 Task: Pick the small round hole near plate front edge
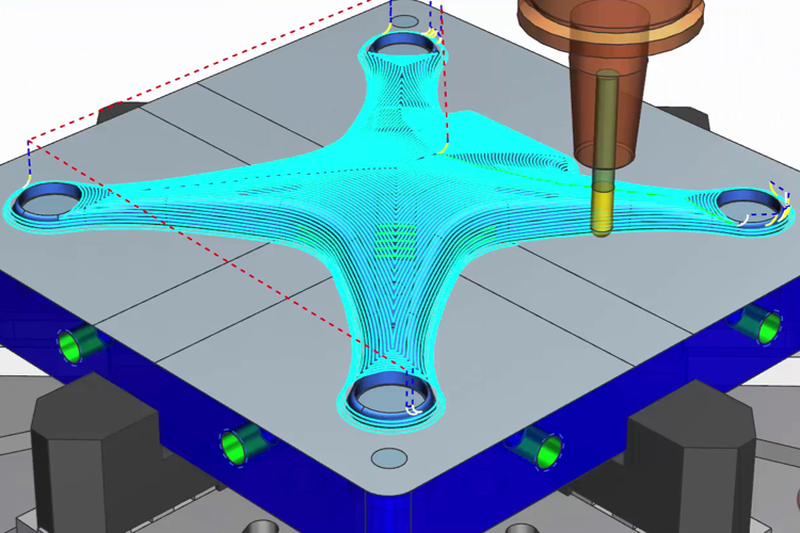point(385,458)
